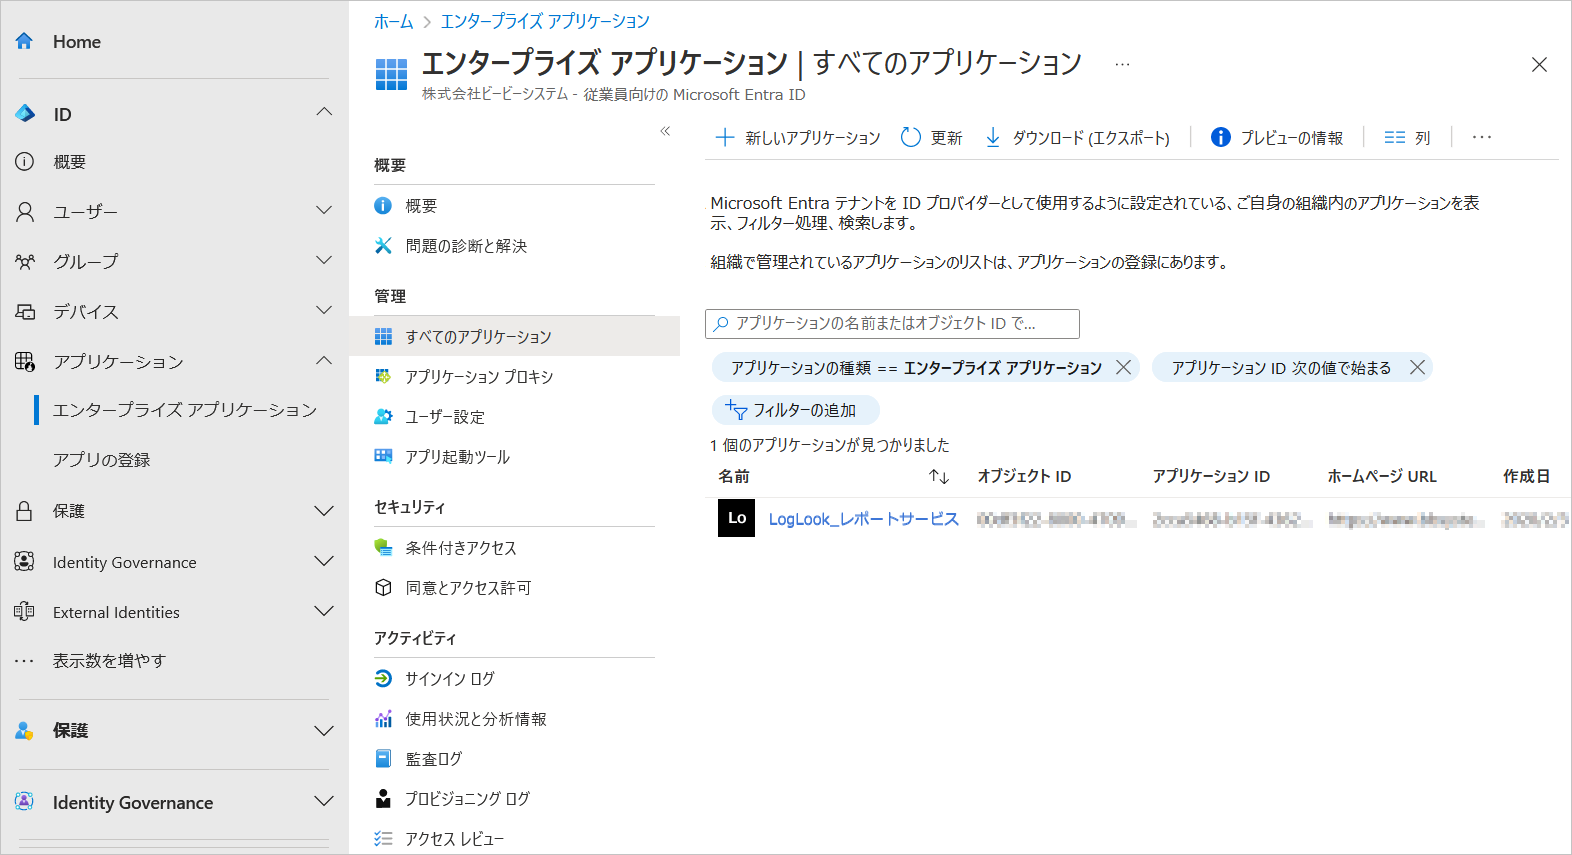Expand Identity Governance sub-item chevron under ID
Viewport: 1572px width, 855px height.
pos(324,561)
